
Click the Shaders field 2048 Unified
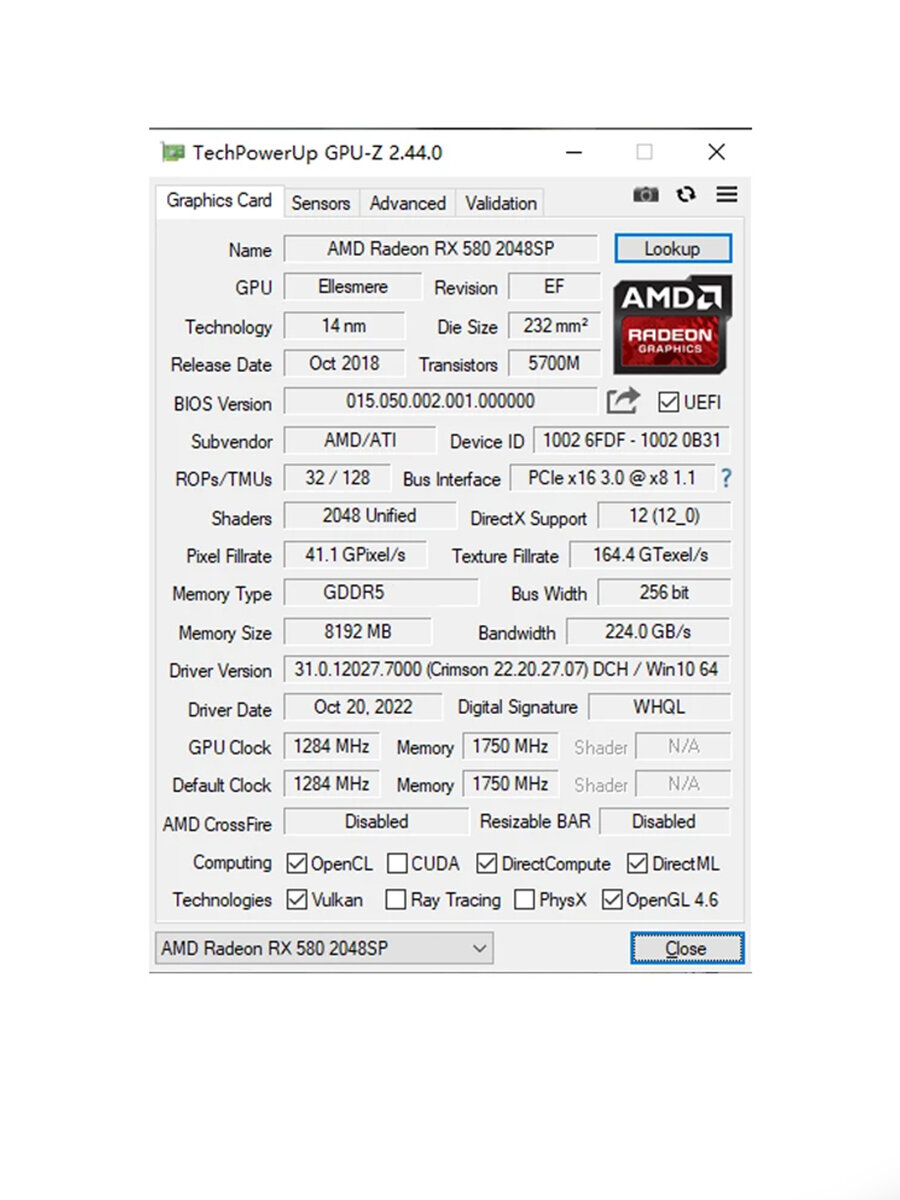(x=369, y=516)
